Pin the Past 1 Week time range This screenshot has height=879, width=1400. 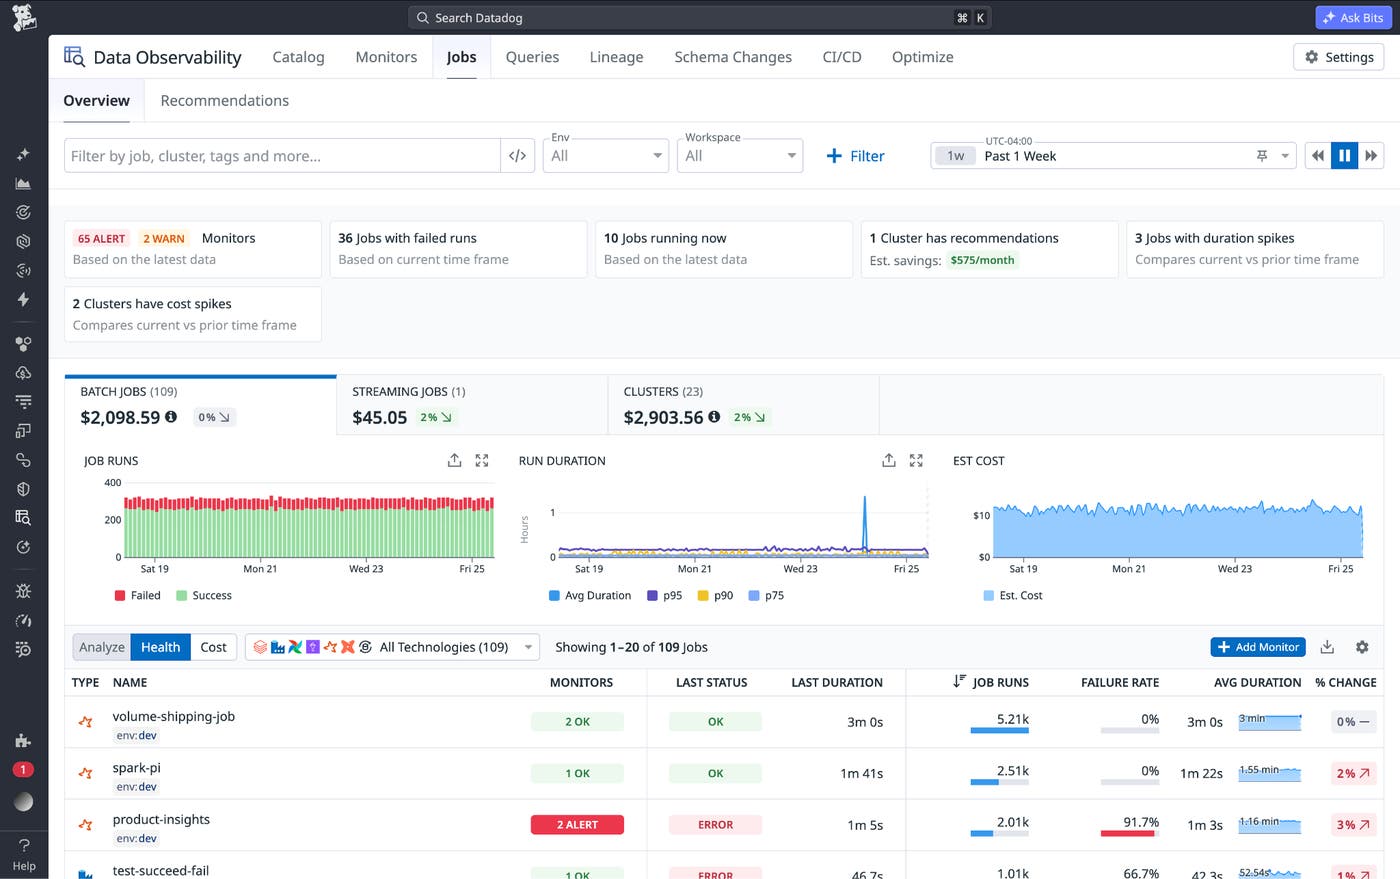1262,156
